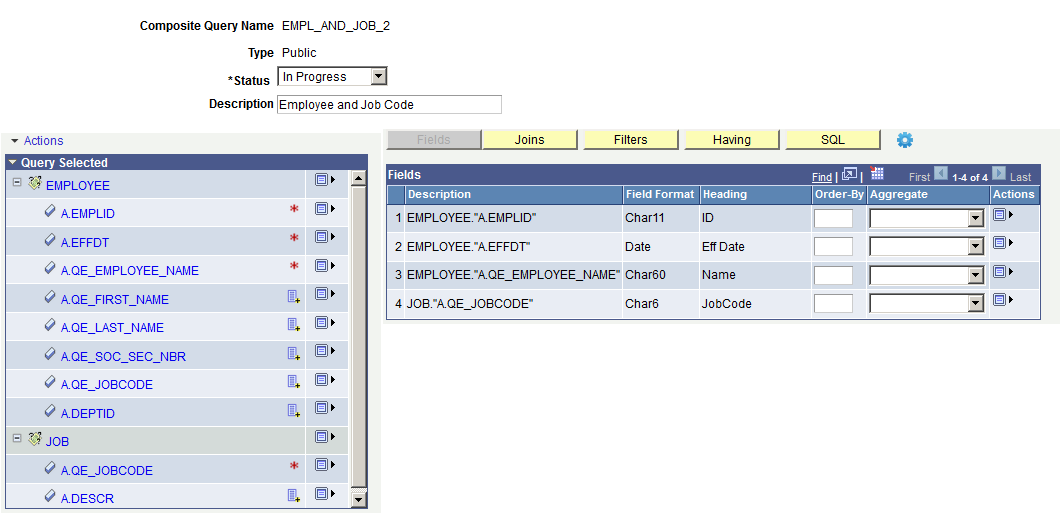The height and width of the screenshot is (525, 1060).
Task: Select the Fields tab
Action: pyautogui.click(x=433, y=140)
